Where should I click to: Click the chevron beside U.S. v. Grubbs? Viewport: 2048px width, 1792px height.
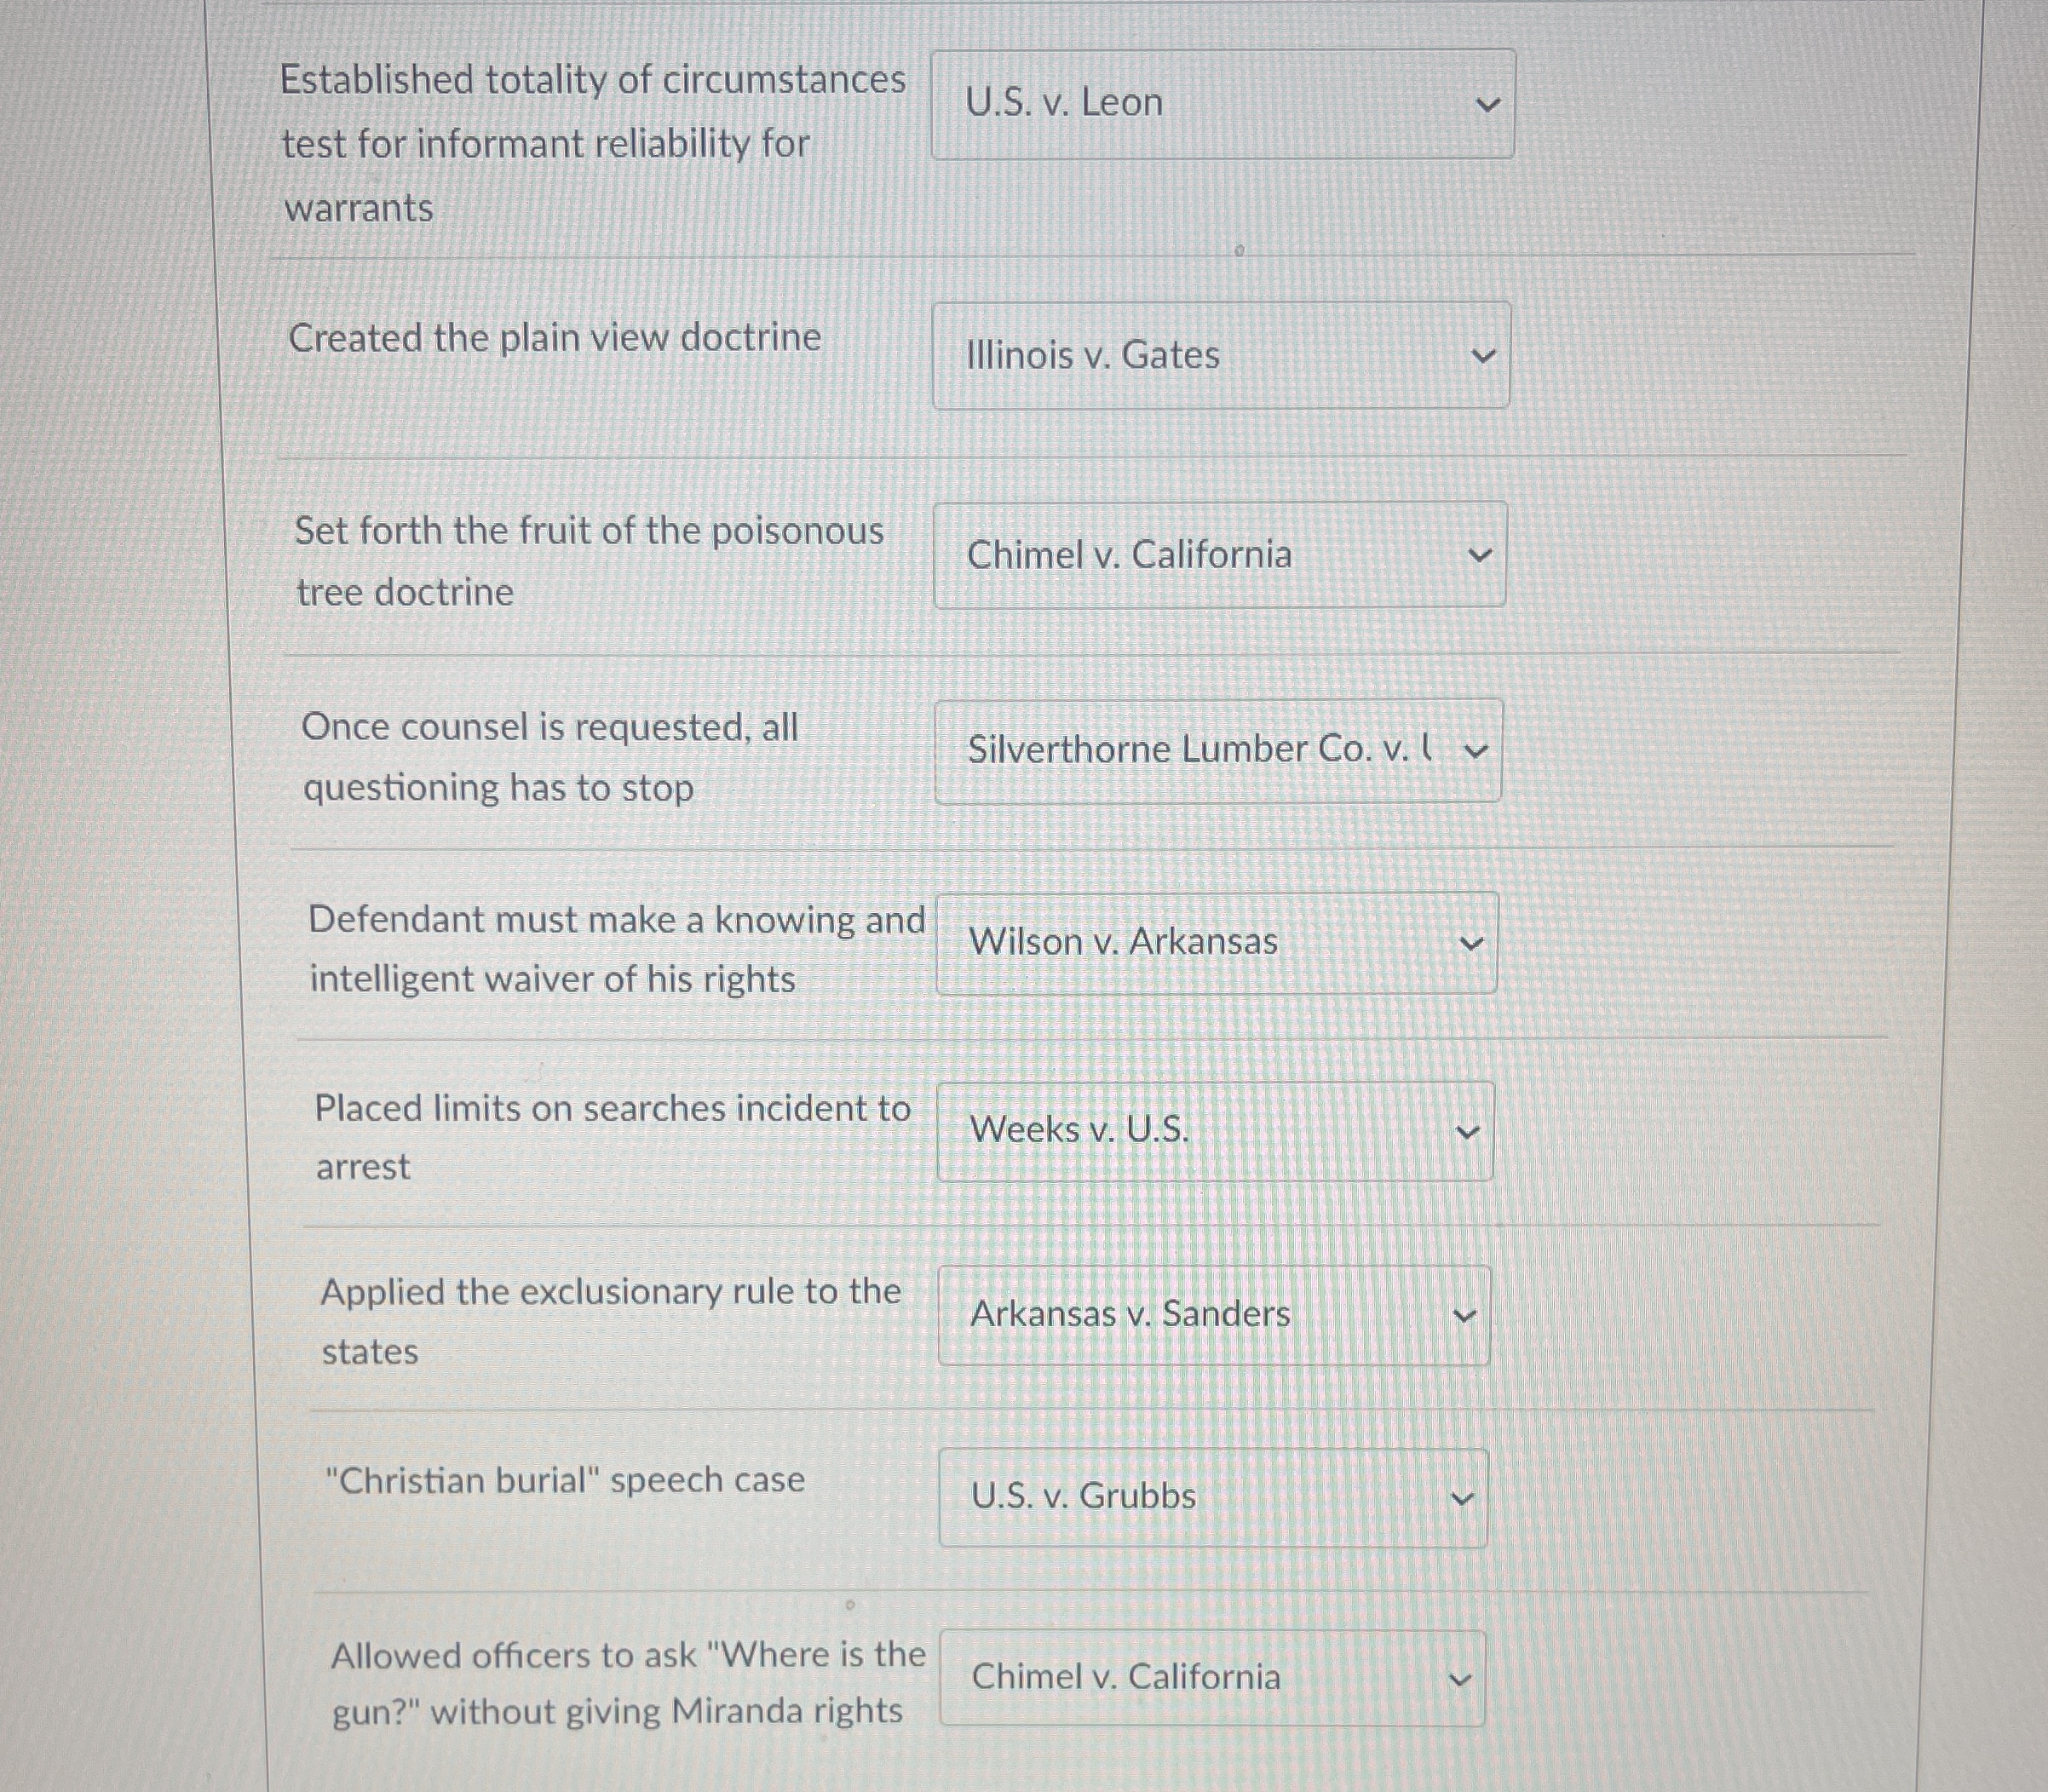[x=1461, y=1497]
